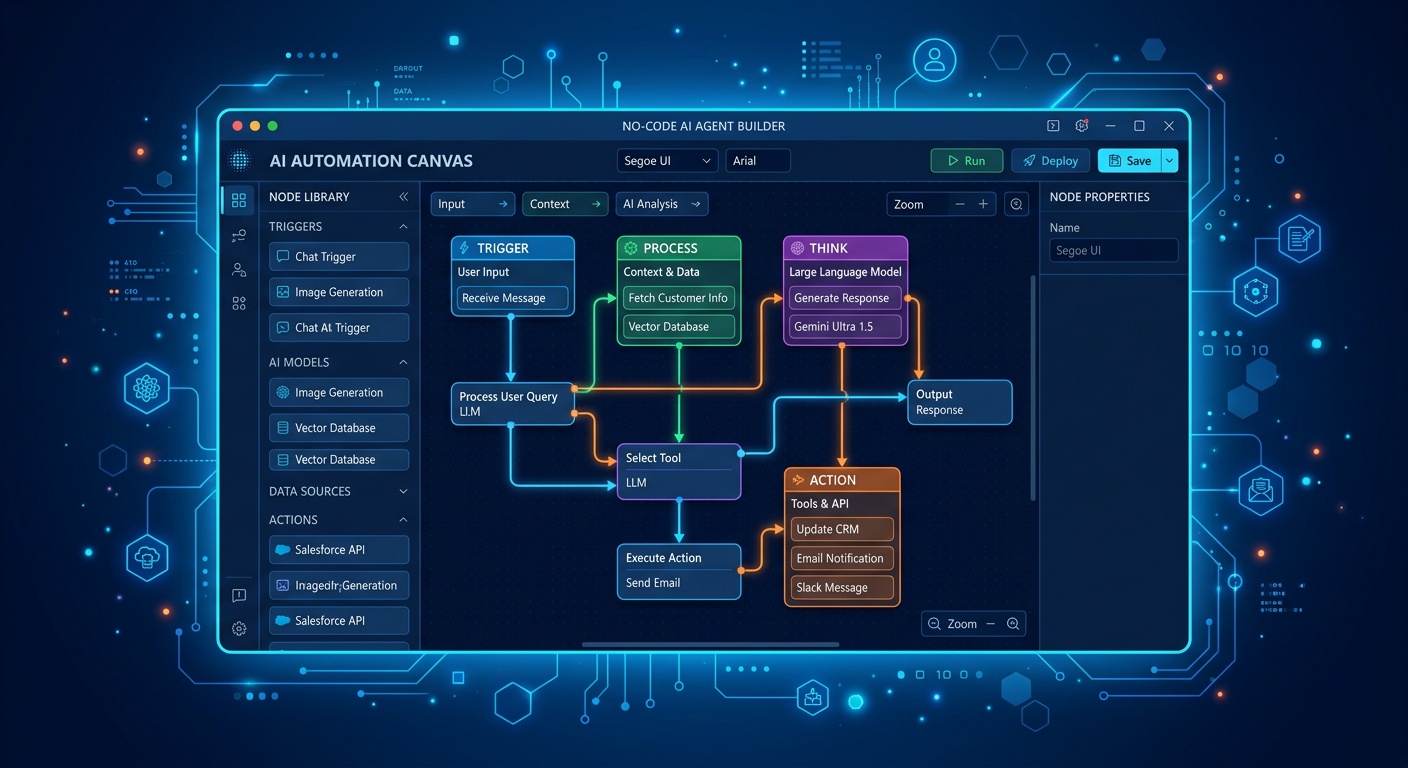Switch to the Input tab
The width and height of the screenshot is (1408, 768).
473,204
